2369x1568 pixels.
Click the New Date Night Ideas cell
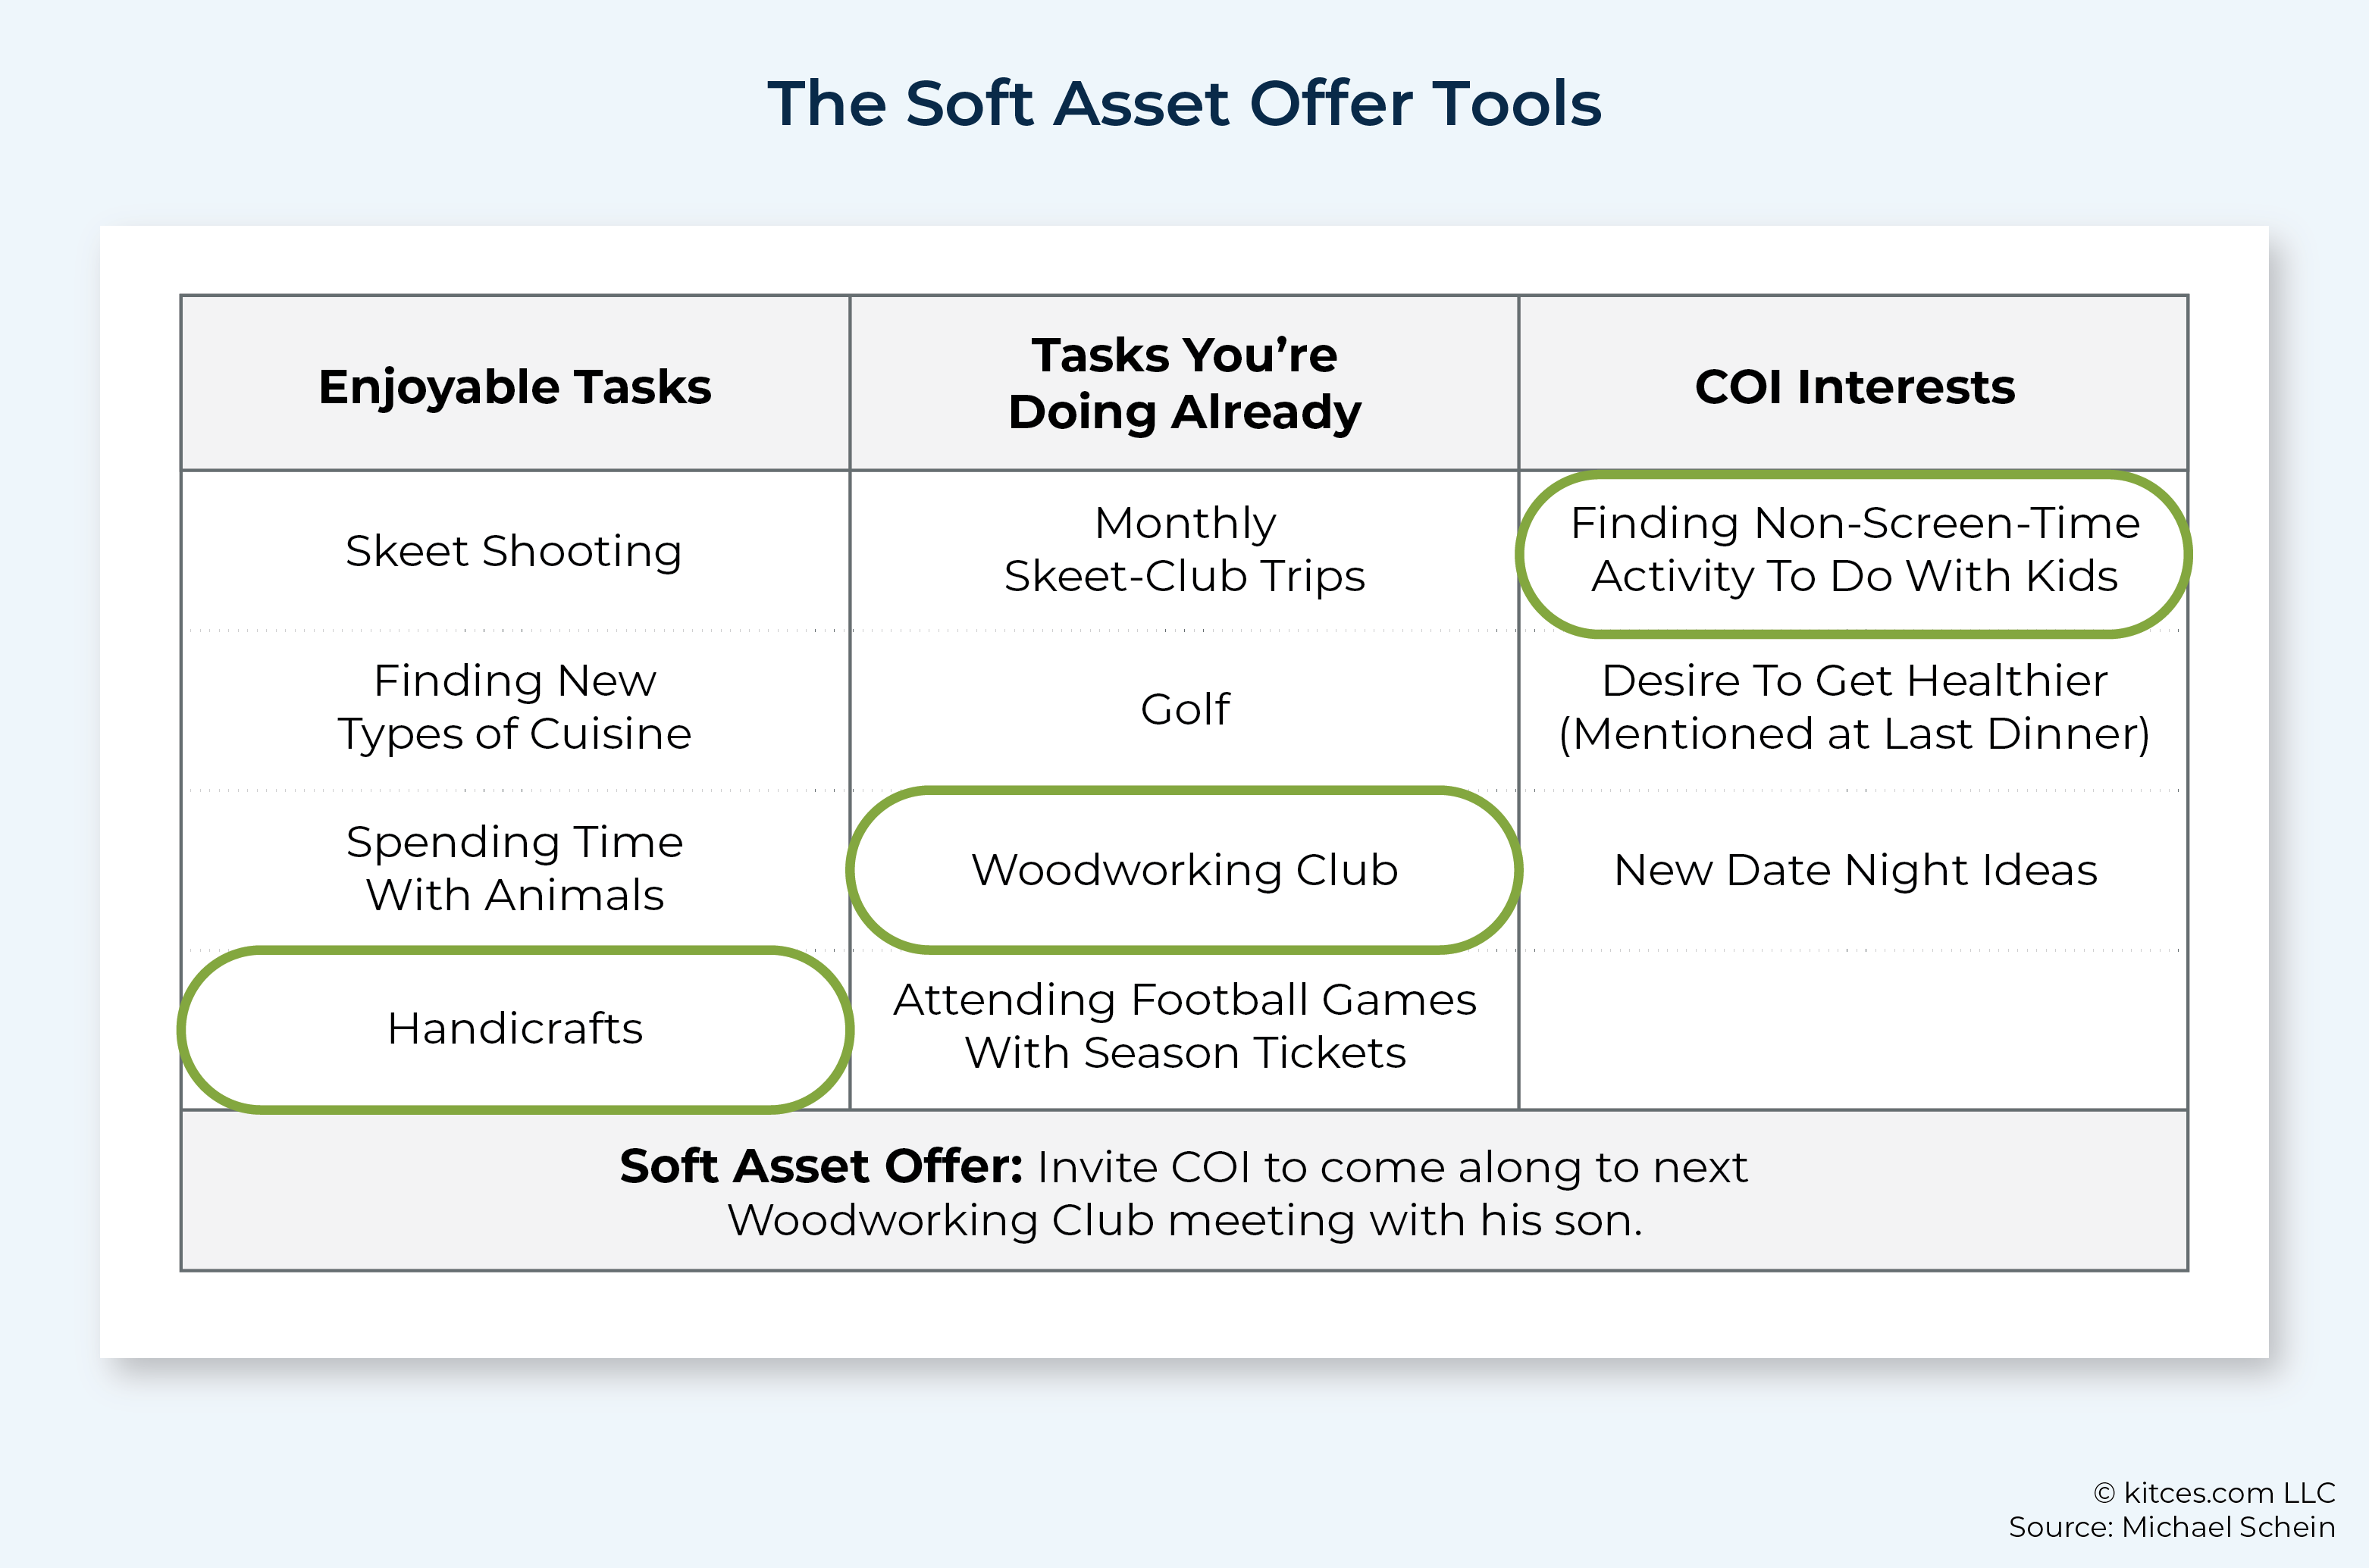click(x=1854, y=869)
